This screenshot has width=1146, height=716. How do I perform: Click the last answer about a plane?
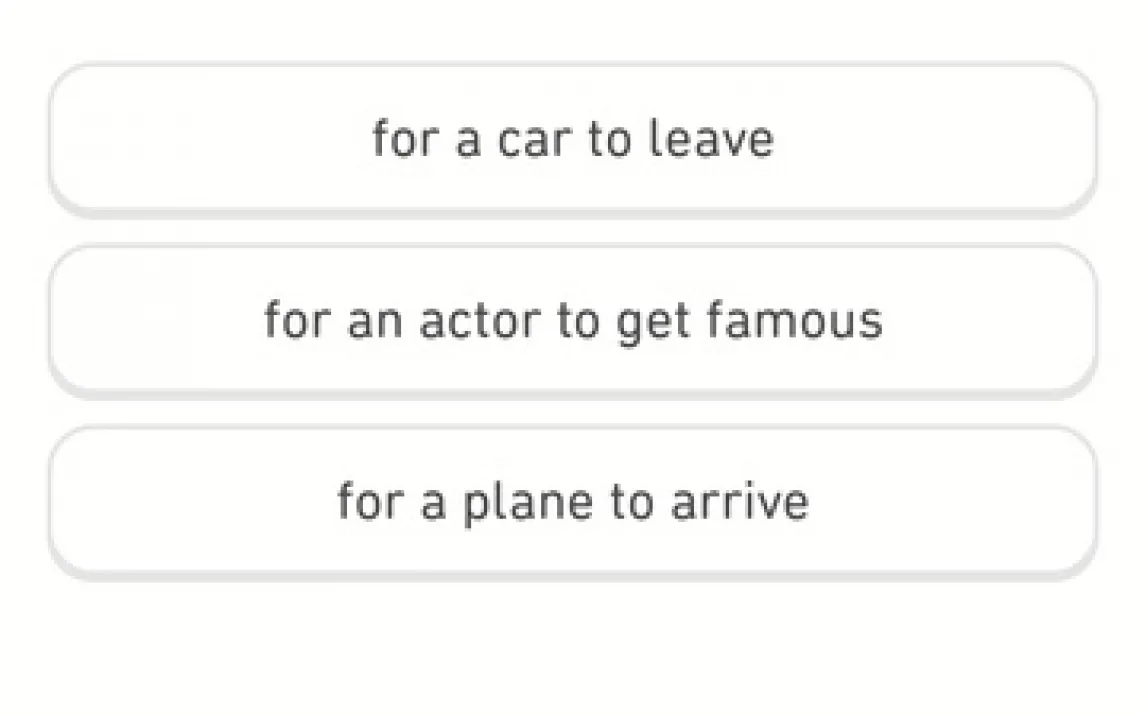click(572, 501)
